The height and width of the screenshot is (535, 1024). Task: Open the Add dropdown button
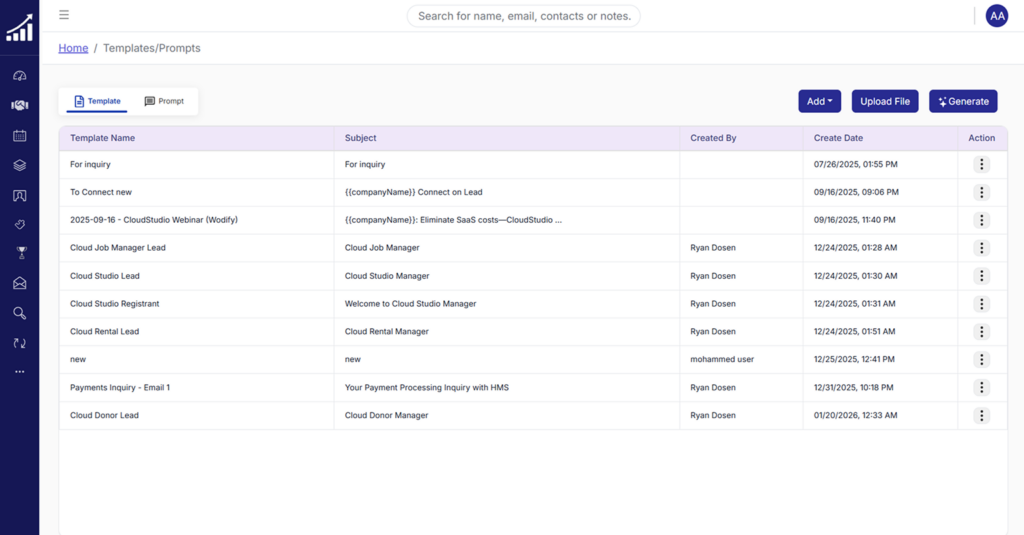click(x=819, y=101)
